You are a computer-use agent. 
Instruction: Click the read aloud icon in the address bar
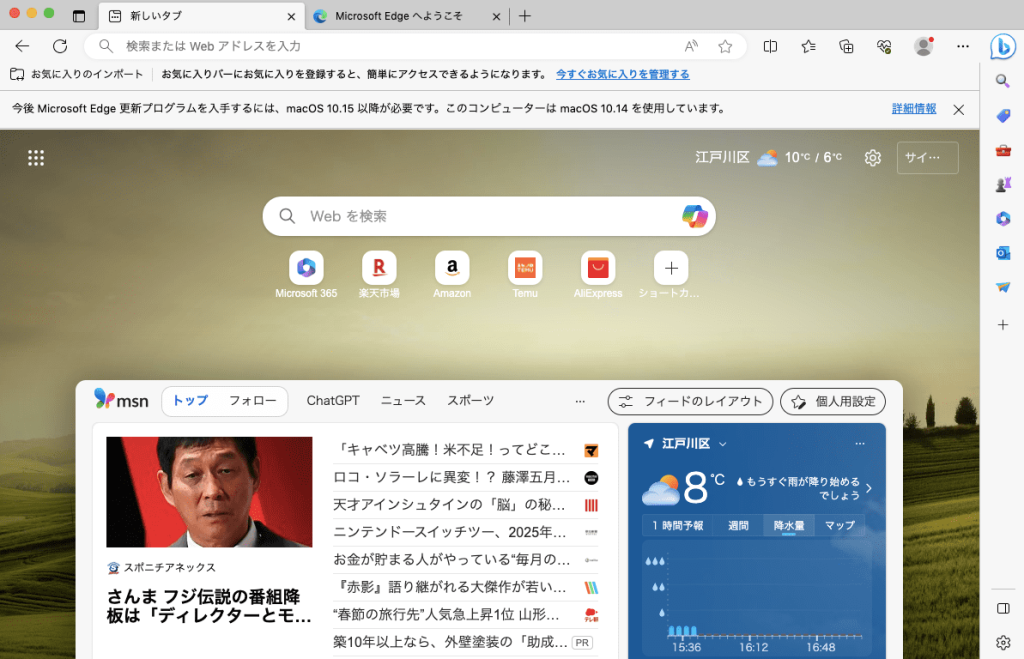691,46
